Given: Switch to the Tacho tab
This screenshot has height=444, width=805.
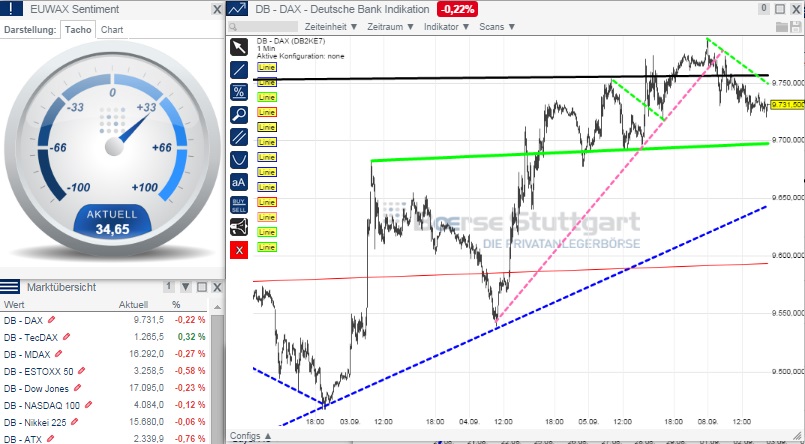Looking at the screenshot, I should (78, 30).
